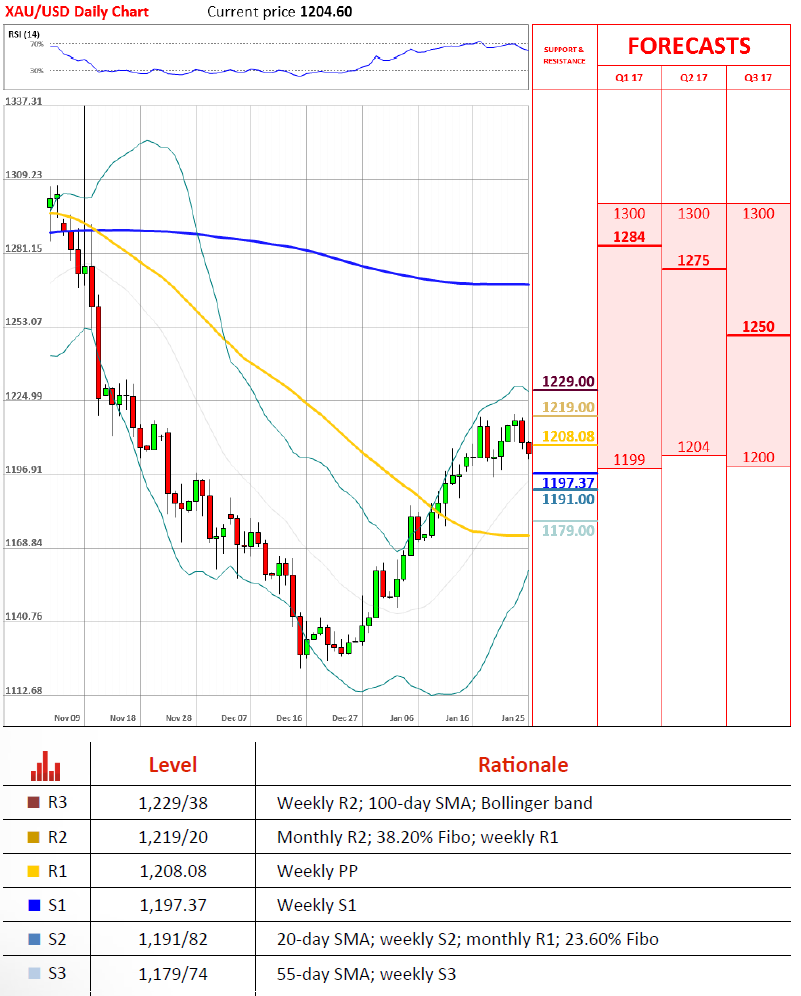Click the 1224.99 price axis label
The image size is (801, 996).
point(24,396)
